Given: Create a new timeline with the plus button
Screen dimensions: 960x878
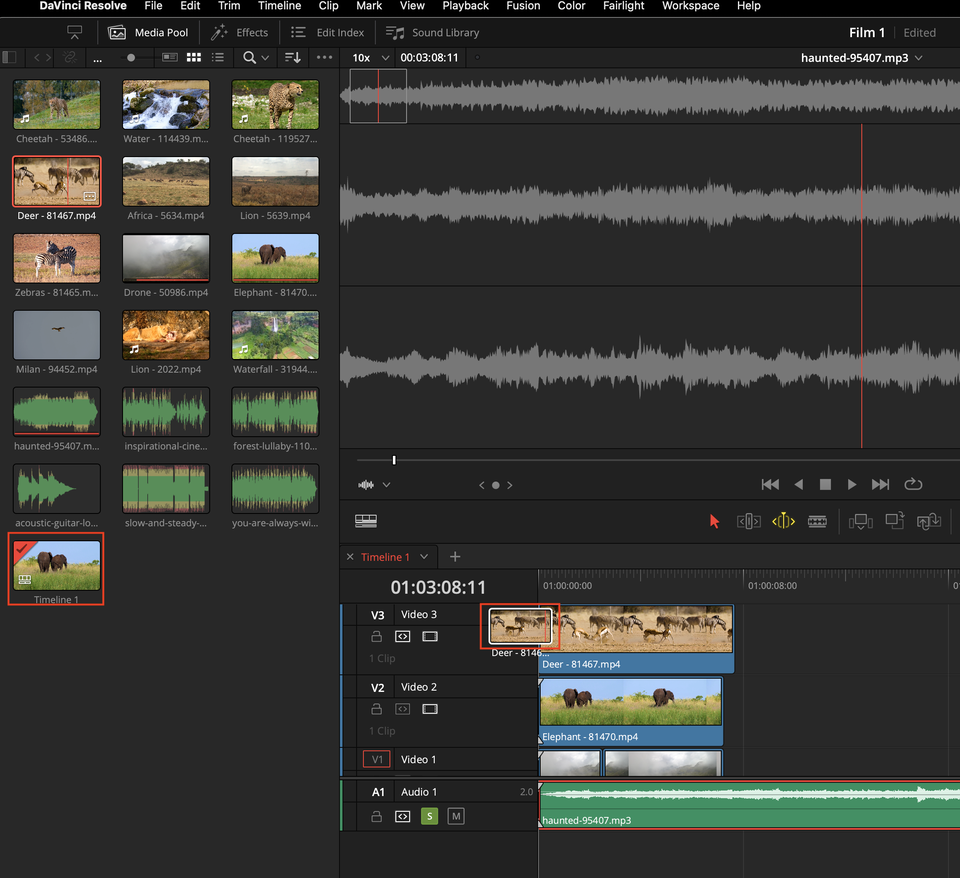Looking at the screenshot, I should coord(455,557).
